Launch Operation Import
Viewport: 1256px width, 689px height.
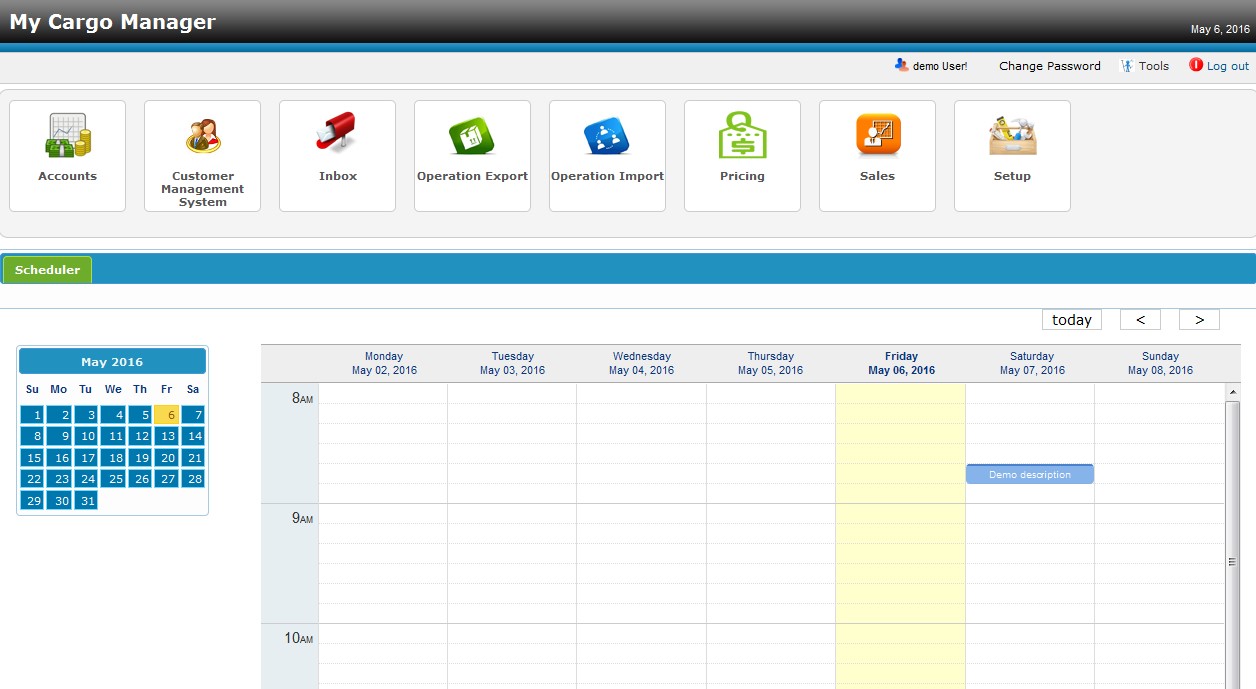click(607, 155)
